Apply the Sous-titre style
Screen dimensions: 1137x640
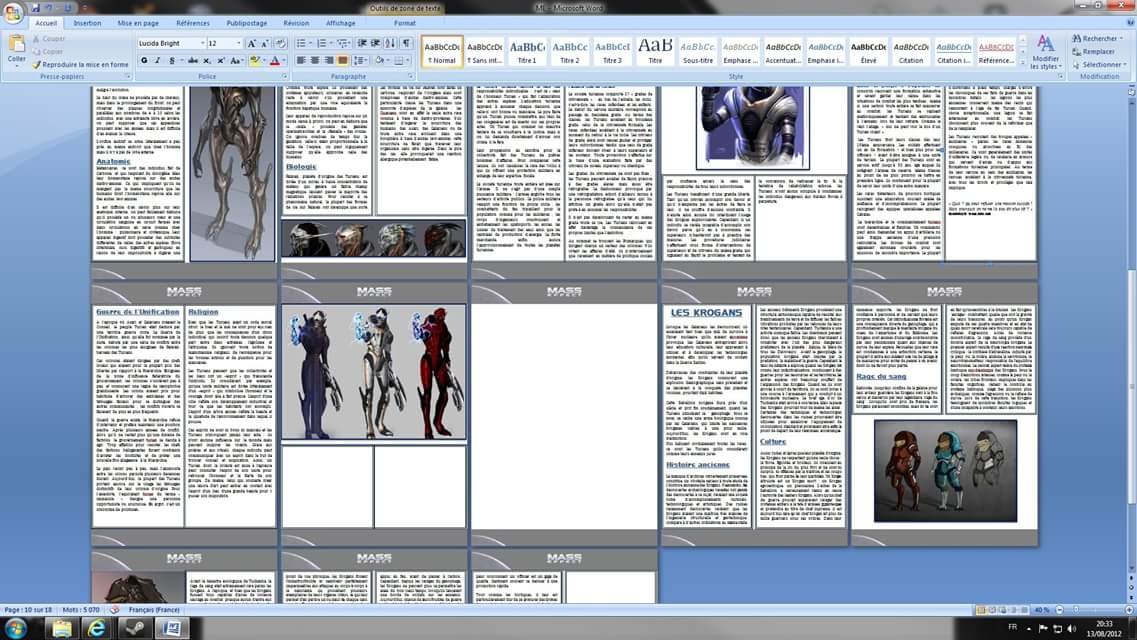pos(698,51)
